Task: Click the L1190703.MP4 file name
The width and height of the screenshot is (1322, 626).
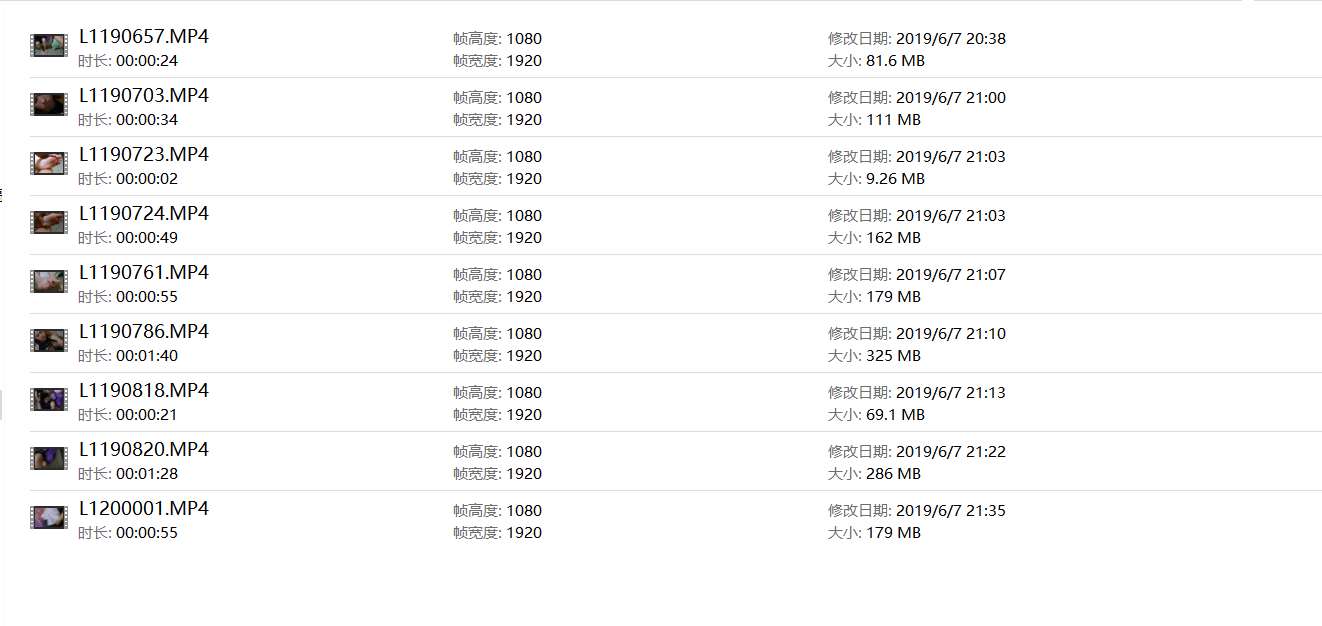Action: click(144, 96)
